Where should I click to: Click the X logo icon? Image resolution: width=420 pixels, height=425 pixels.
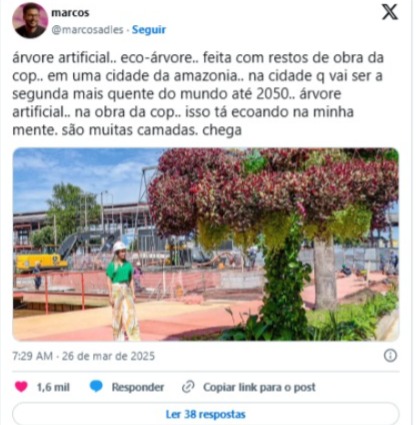coord(389,12)
